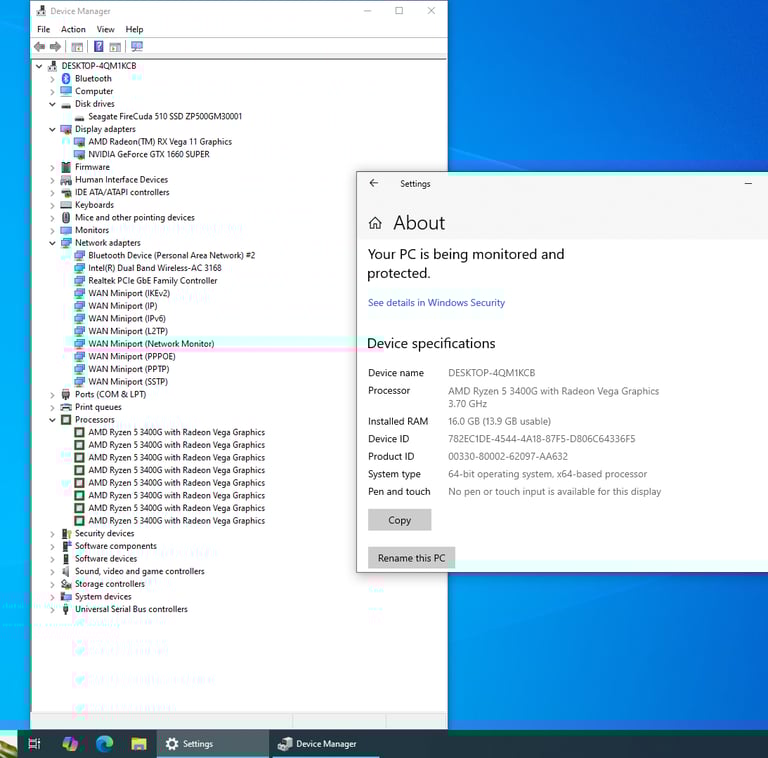
Task: Open the Help menu
Action: 134,29
